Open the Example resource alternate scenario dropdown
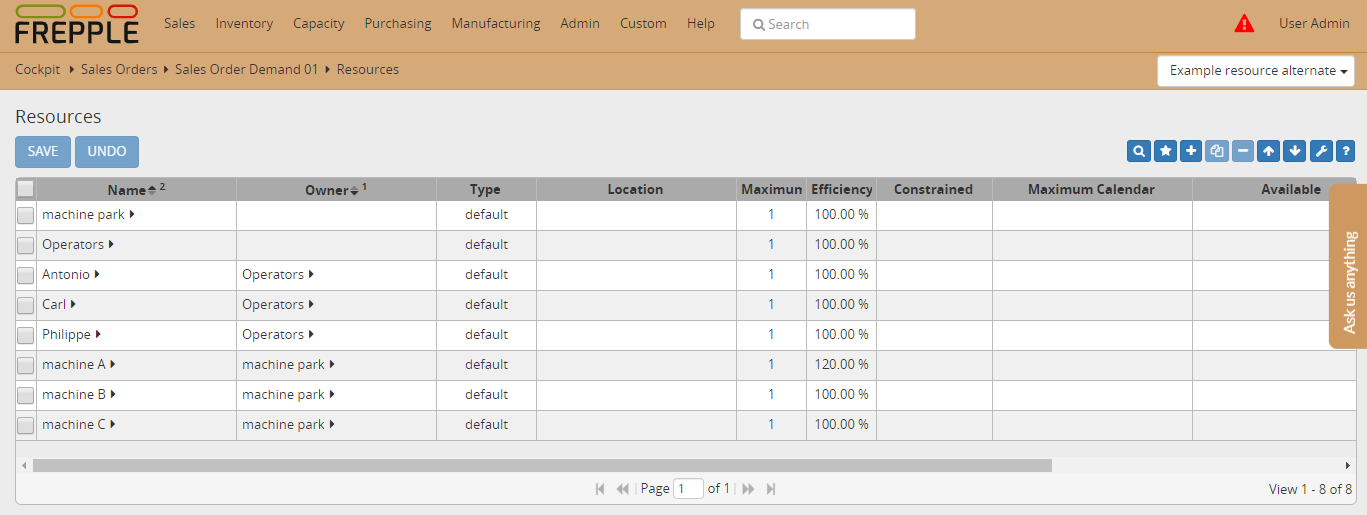 [x=1256, y=71]
